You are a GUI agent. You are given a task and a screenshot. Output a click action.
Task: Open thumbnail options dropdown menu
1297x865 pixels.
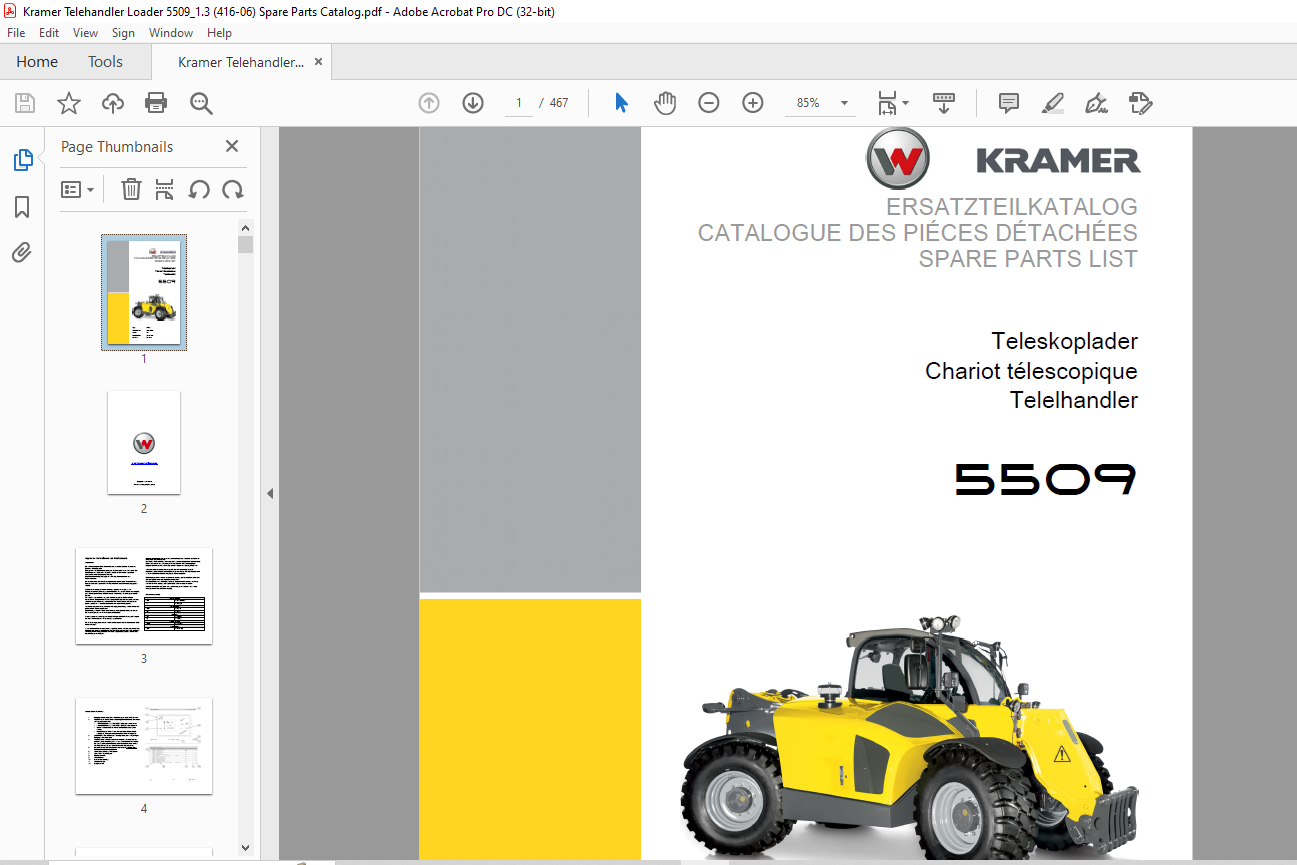tap(77, 189)
